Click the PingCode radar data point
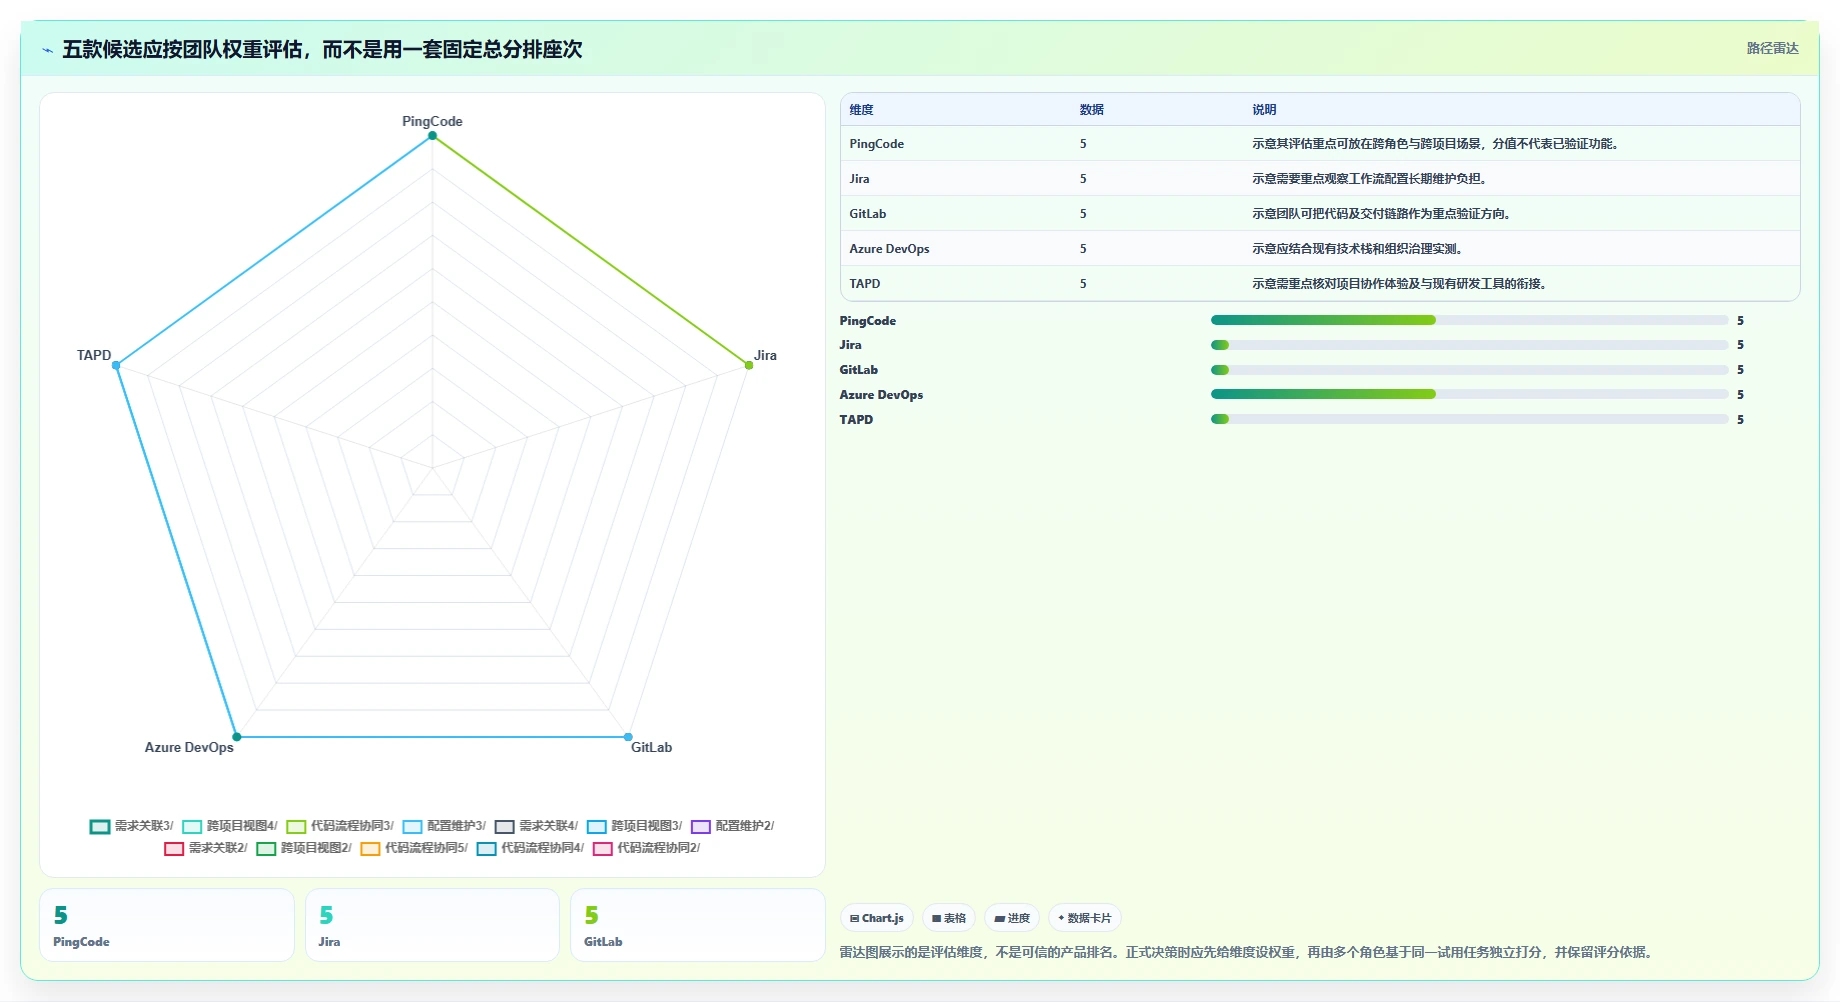1840x1002 pixels. click(x=432, y=136)
